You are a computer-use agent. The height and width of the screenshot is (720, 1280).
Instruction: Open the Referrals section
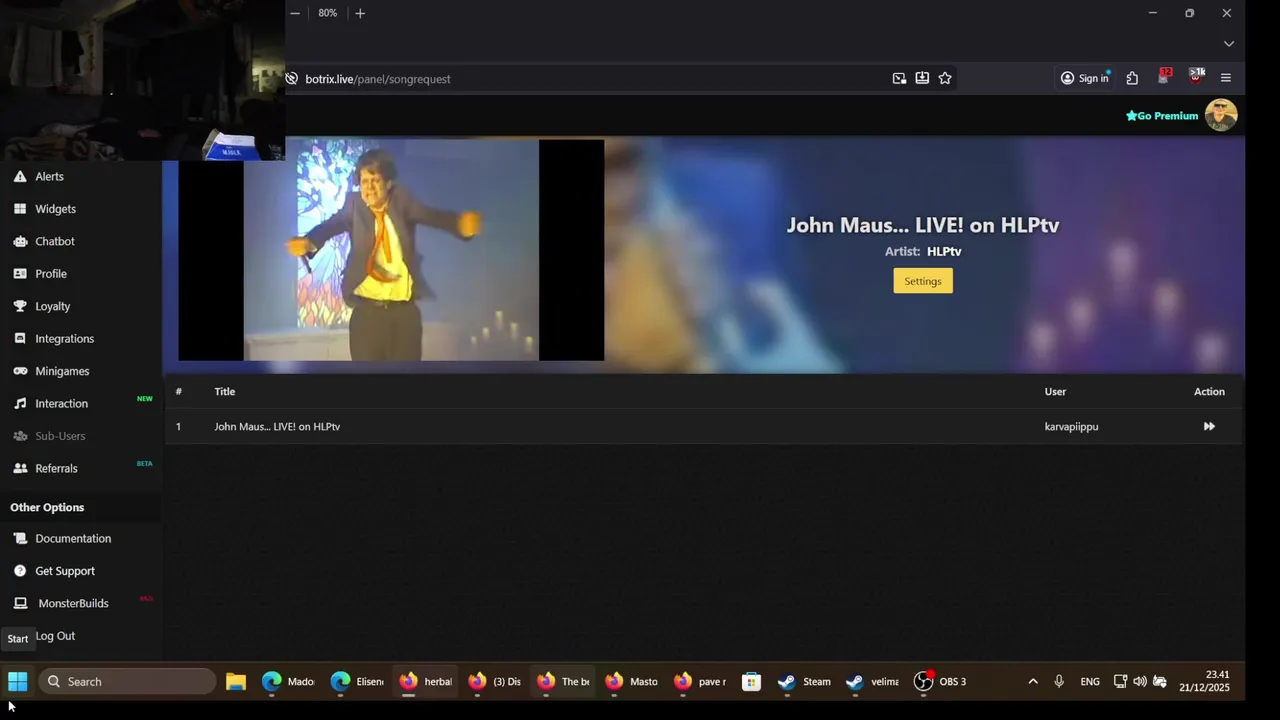[56, 468]
